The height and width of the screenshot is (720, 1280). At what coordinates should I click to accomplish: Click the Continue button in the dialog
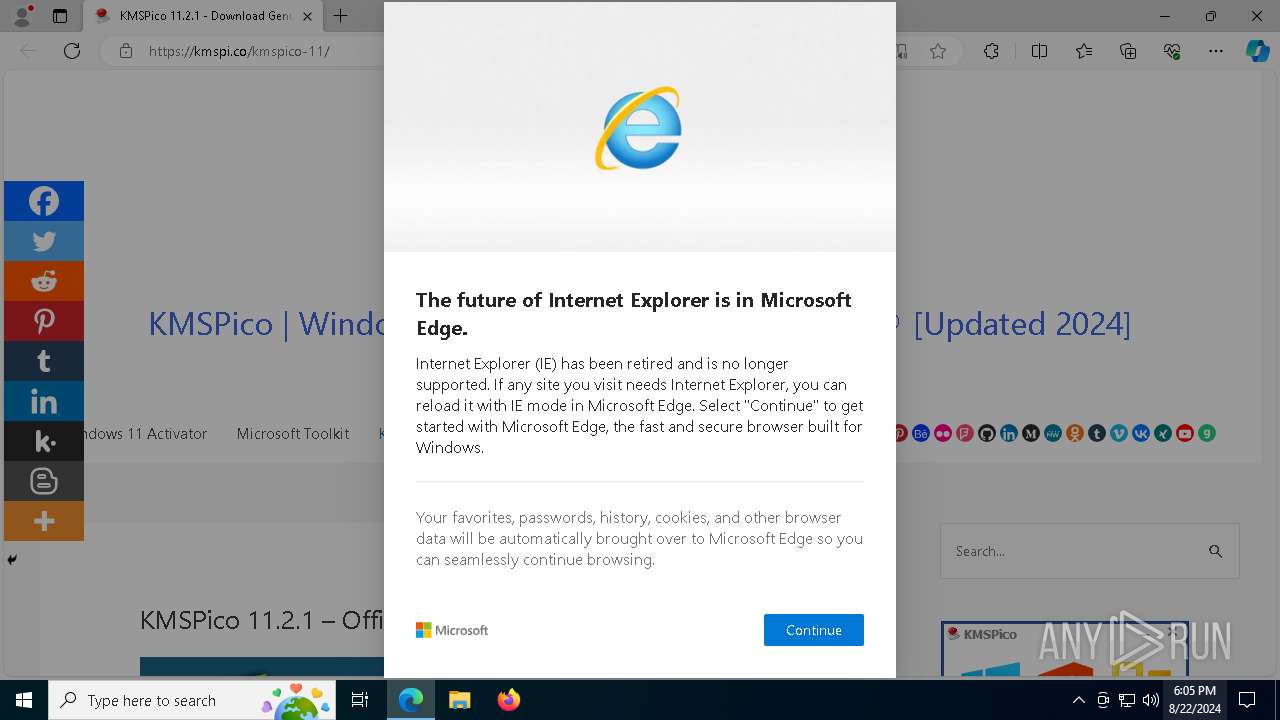point(813,630)
